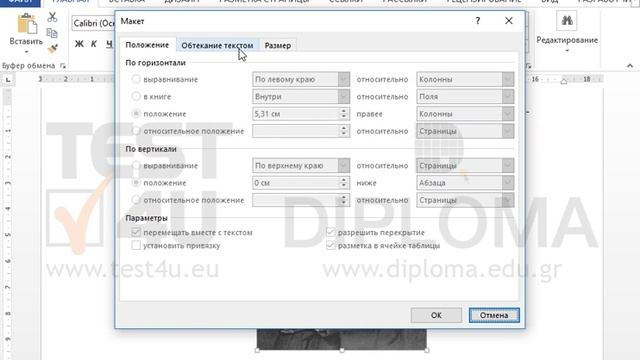Open the По левому краю dropdown
Viewport: 640px width, 360px height.
click(x=301, y=79)
